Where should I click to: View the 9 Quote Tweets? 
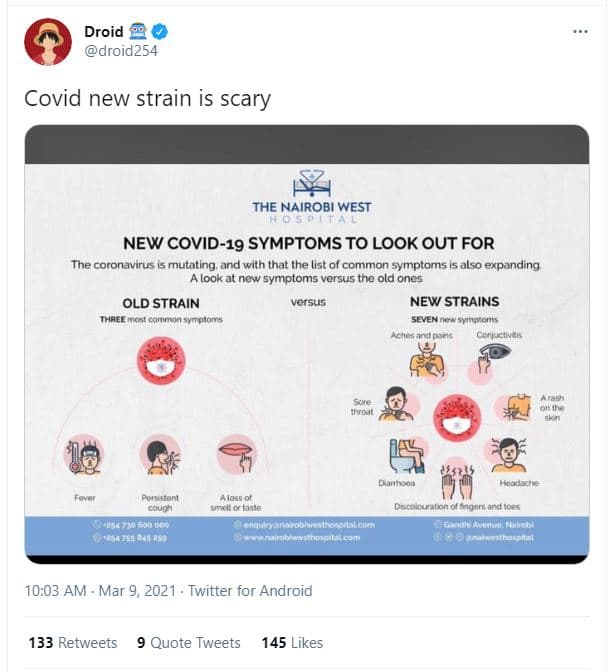coord(189,643)
